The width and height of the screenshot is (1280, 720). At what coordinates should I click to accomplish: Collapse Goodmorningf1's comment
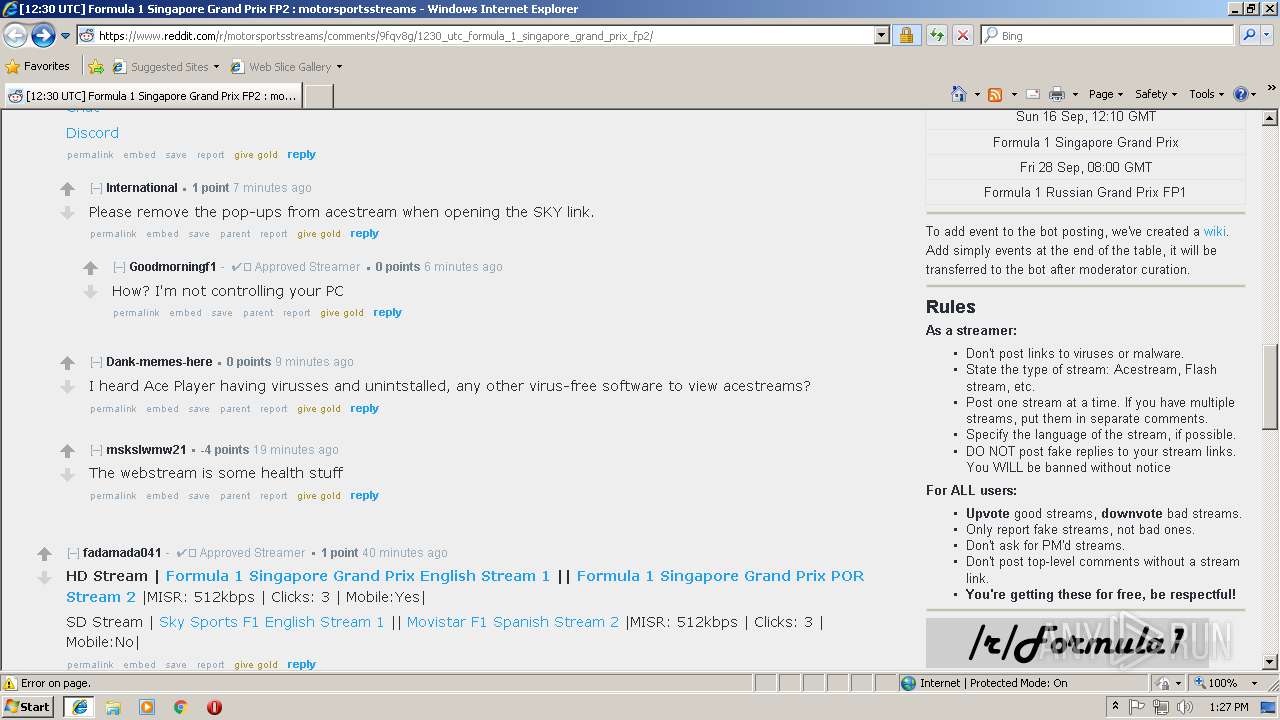tap(119, 267)
